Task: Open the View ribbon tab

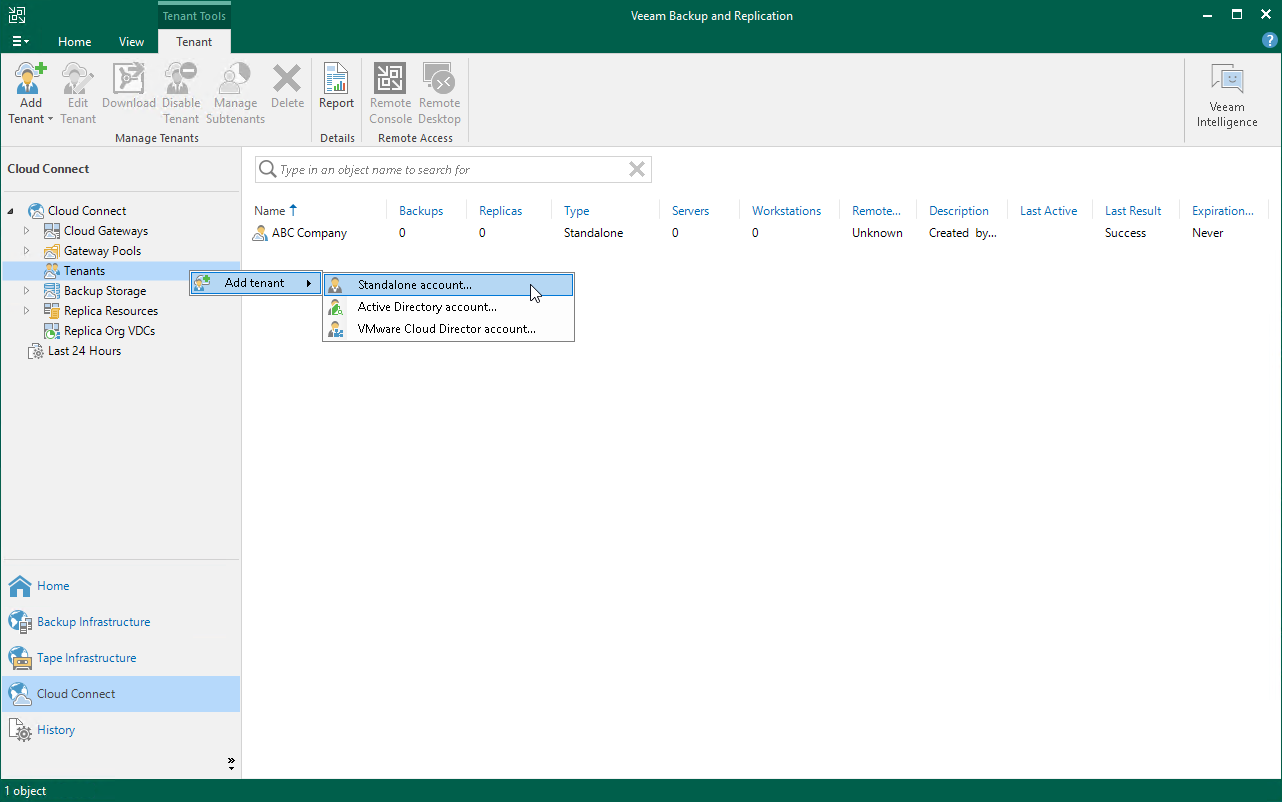Action: tap(131, 41)
